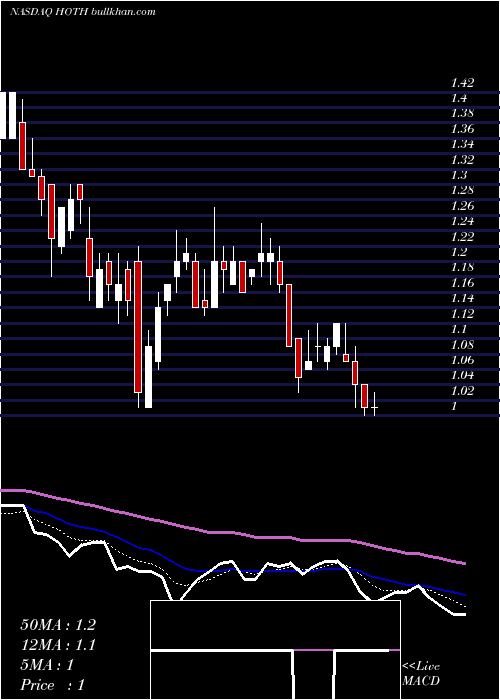Click the 1.24 price axis label
The width and height of the screenshot is (500, 700).
pyautogui.click(x=462, y=221)
